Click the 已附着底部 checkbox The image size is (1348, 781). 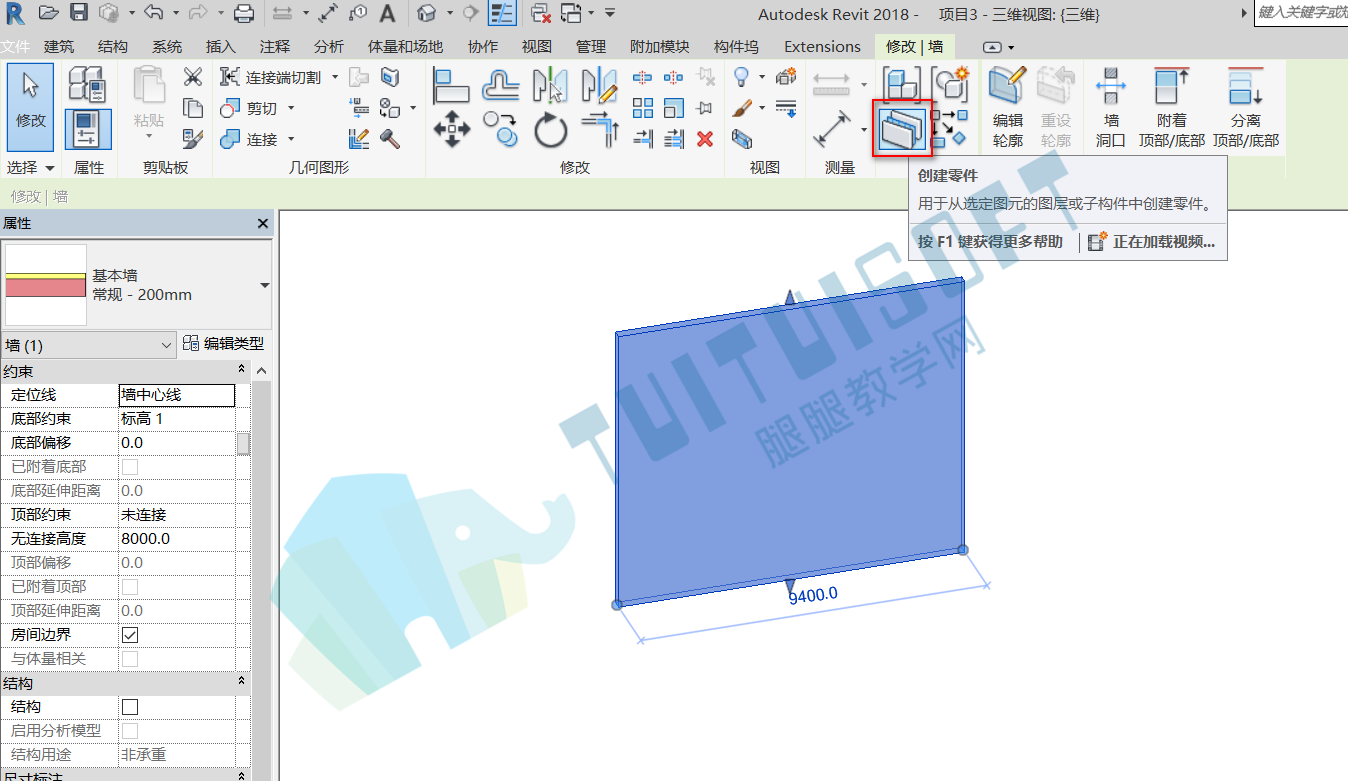[130, 467]
